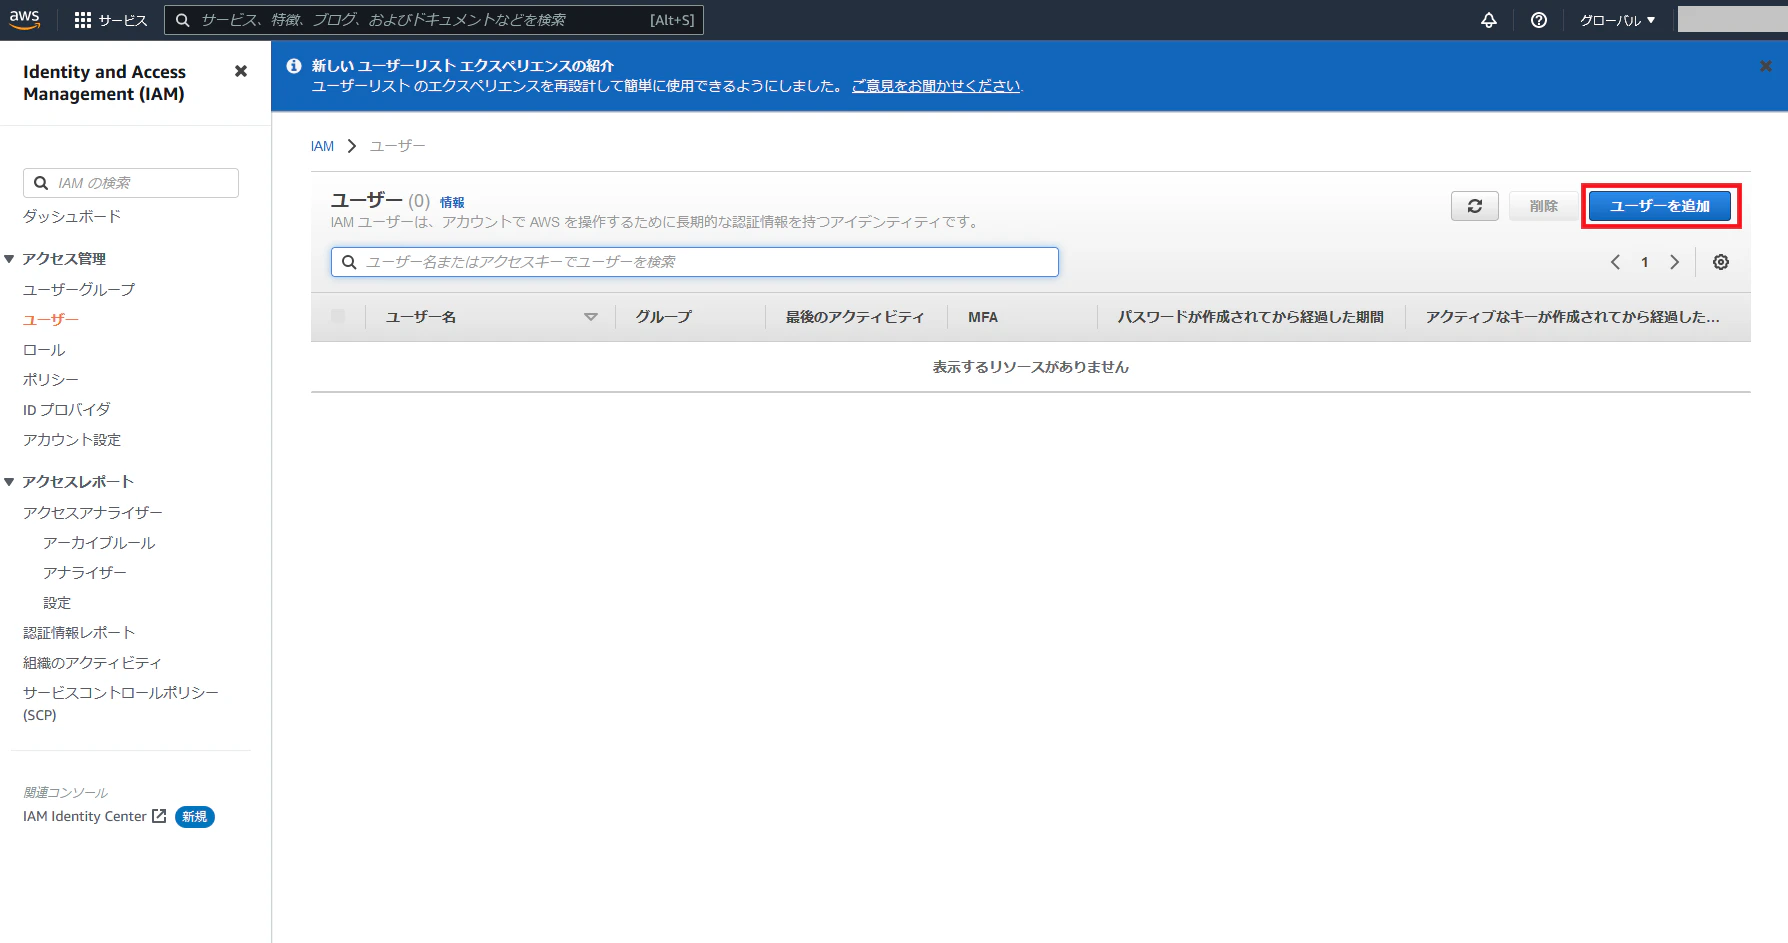Toggle the select-all users checkbox
Image resolution: width=1788 pixels, height=943 pixels.
[338, 316]
